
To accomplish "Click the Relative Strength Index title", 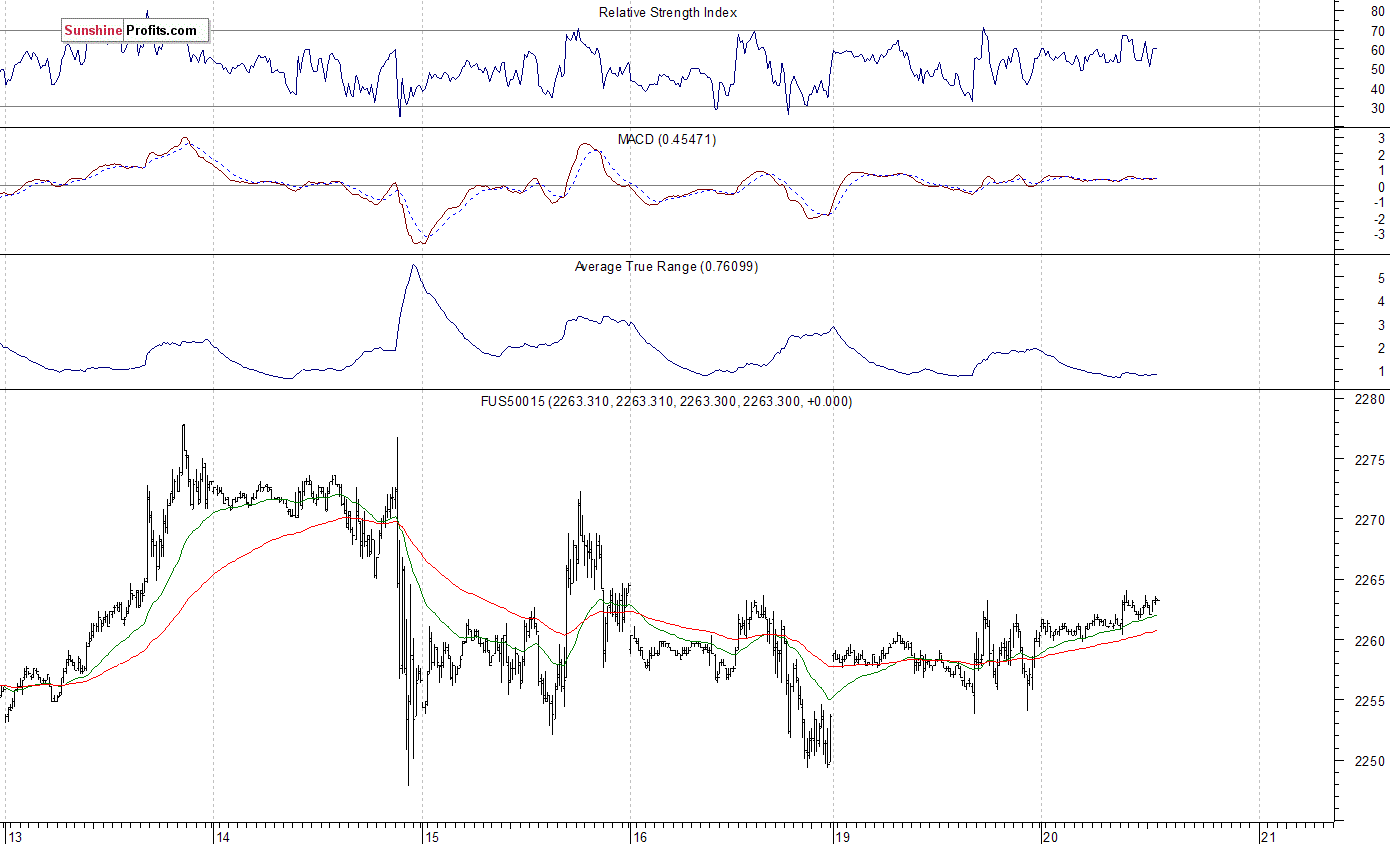I will point(668,13).
